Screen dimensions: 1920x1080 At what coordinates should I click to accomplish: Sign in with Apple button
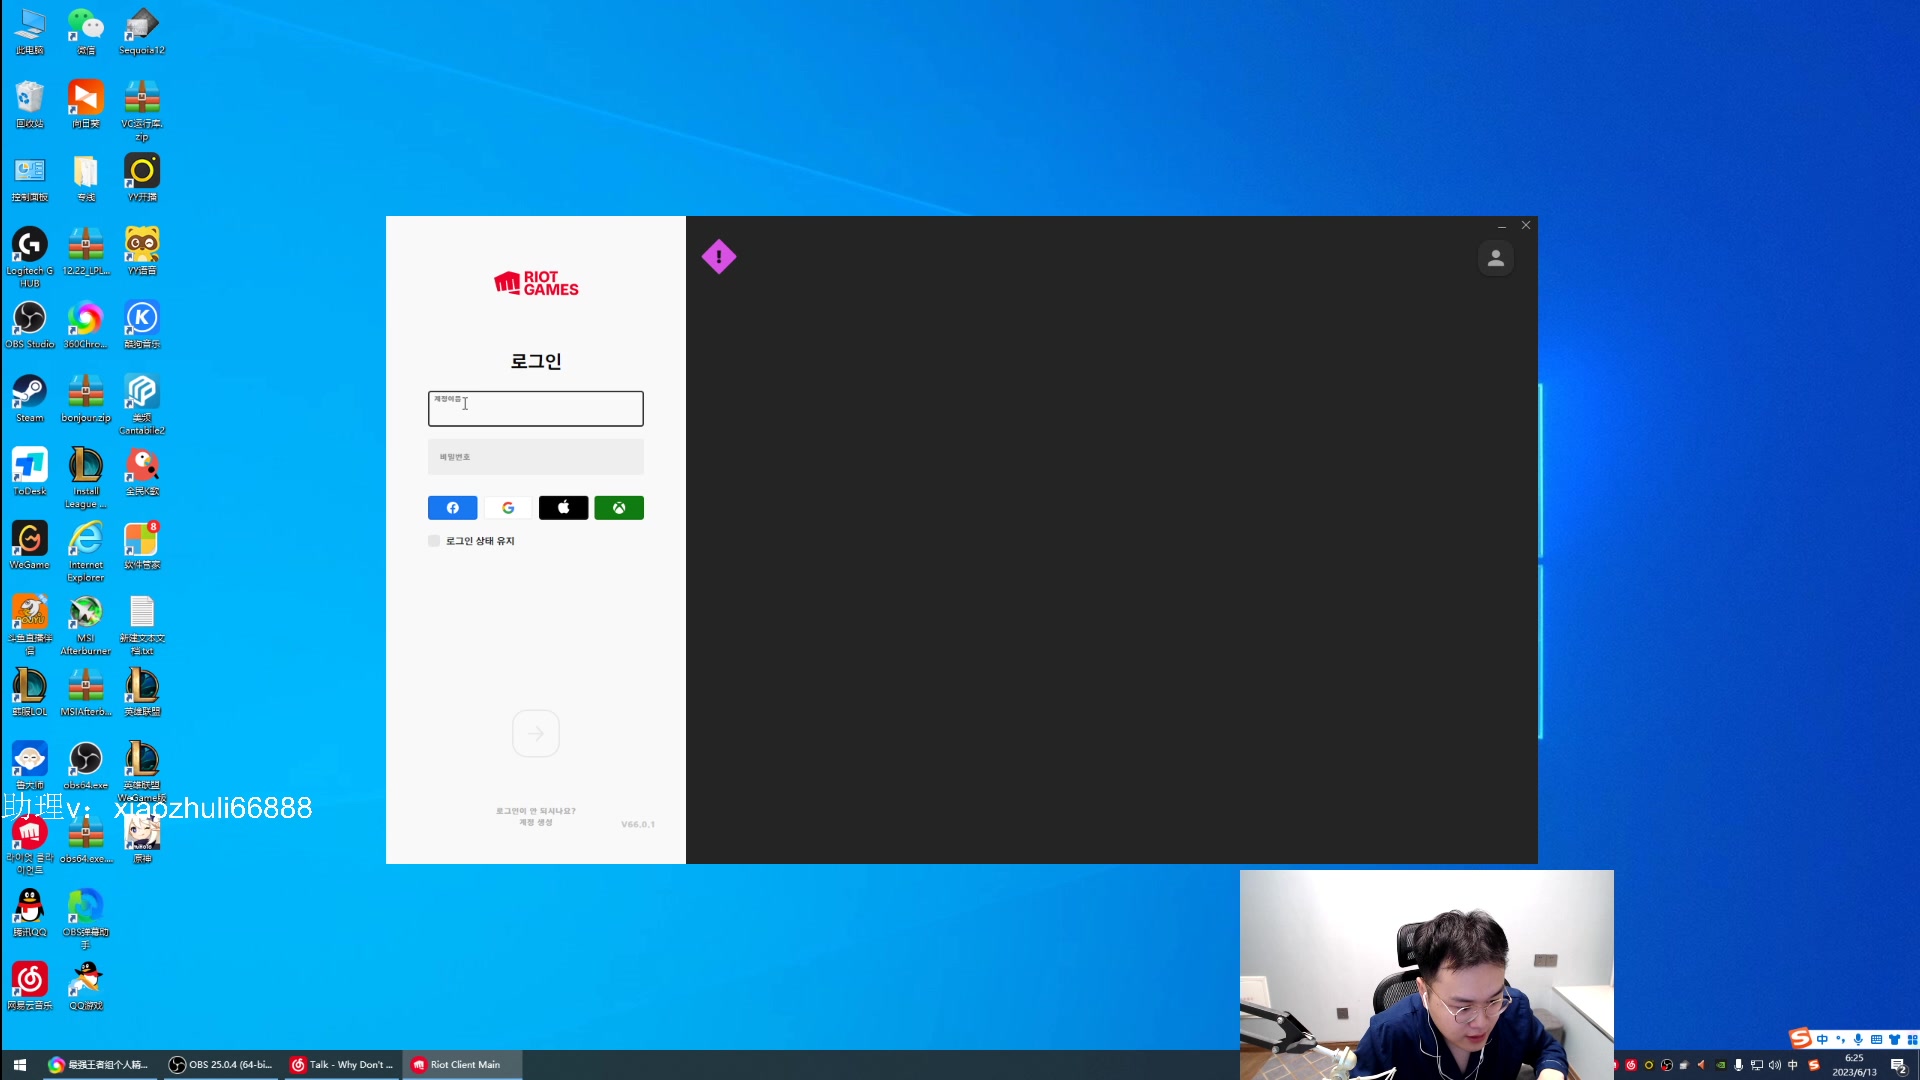(563, 508)
